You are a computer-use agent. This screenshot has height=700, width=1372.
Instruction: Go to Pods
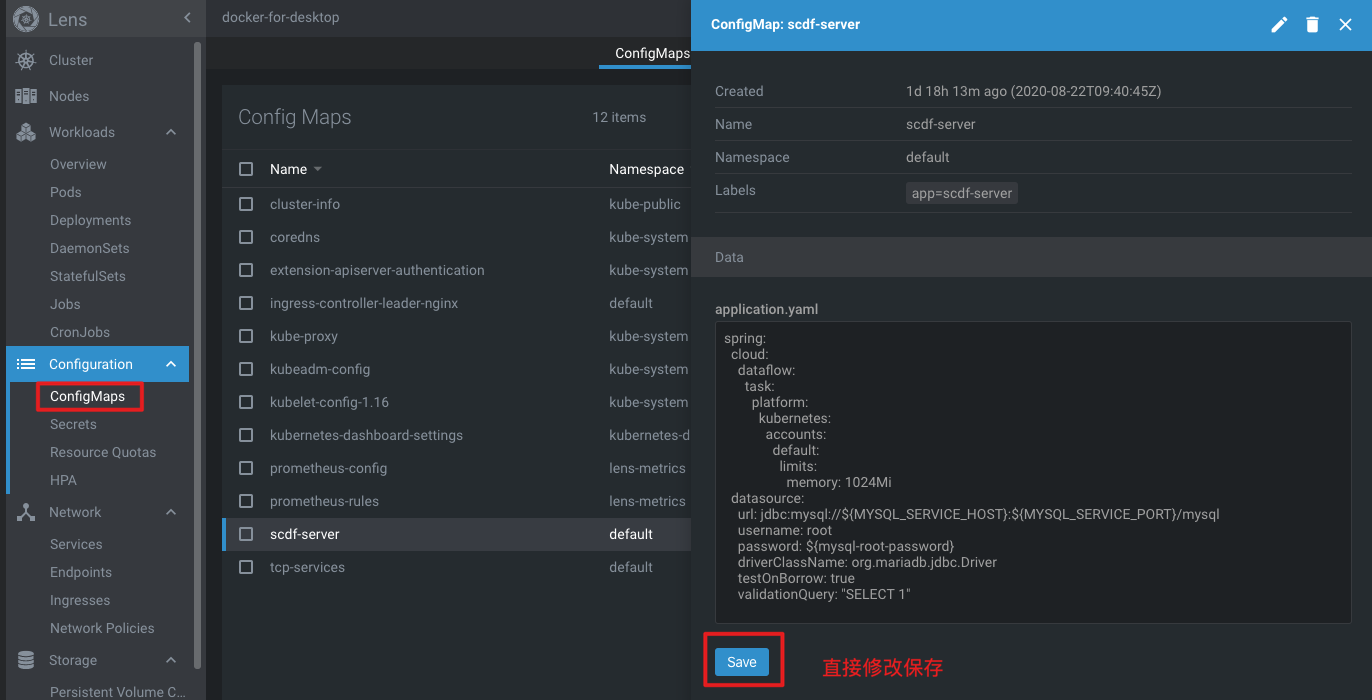pyautogui.click(x=66, y=192)
